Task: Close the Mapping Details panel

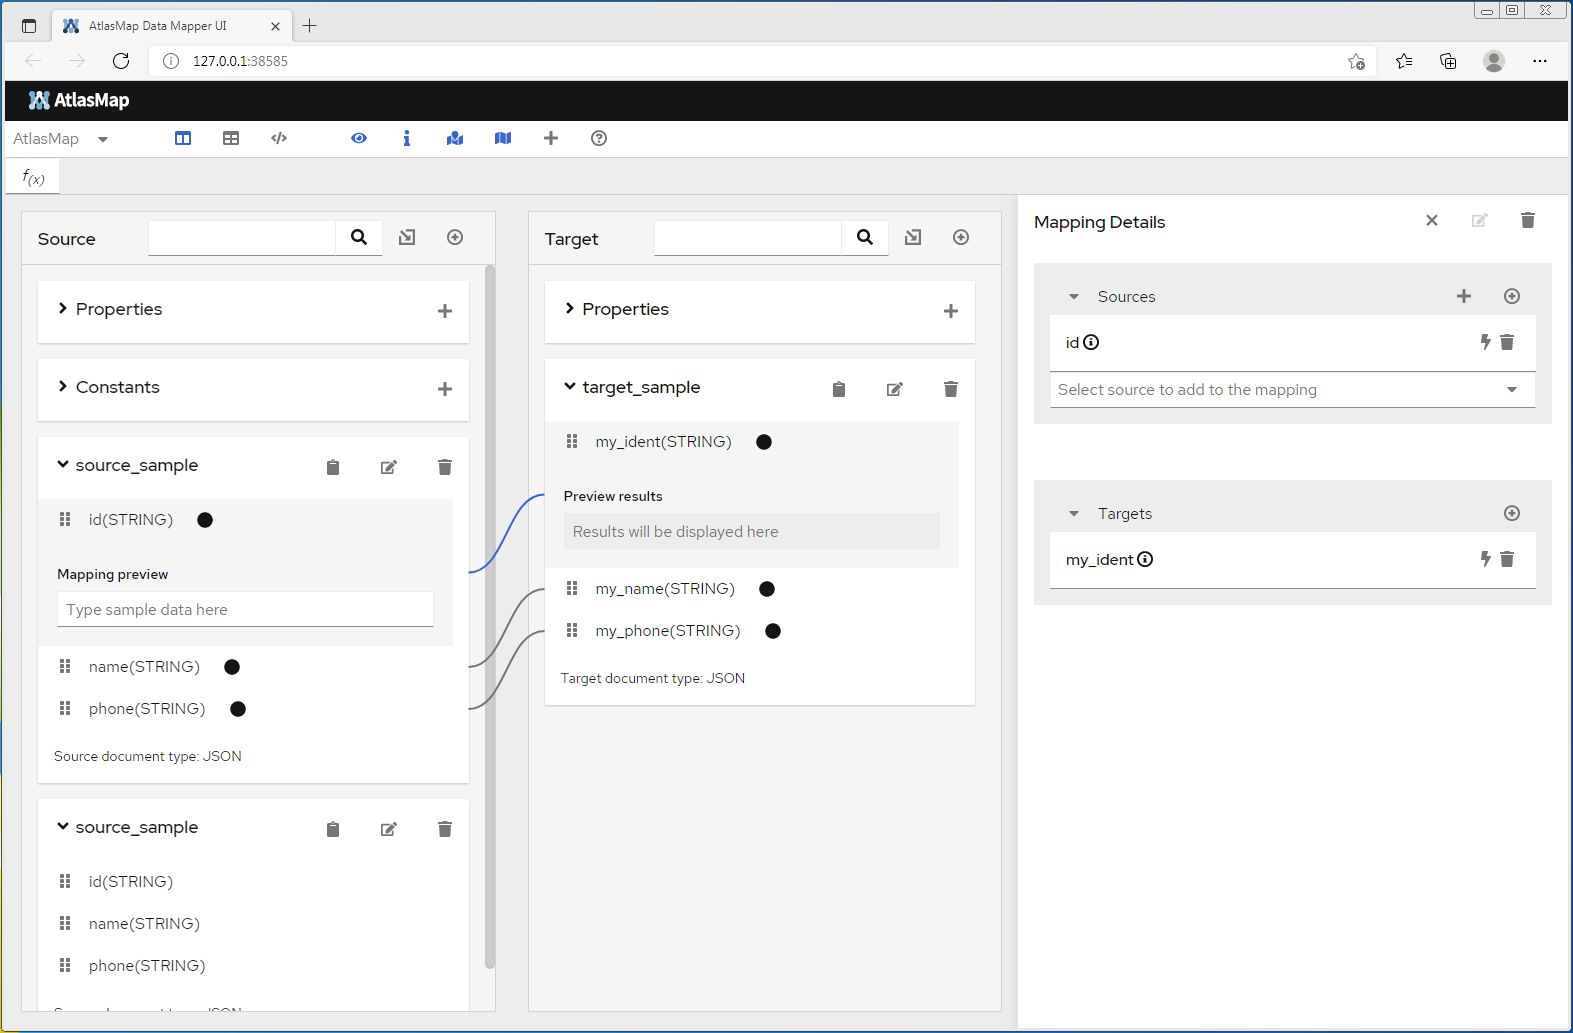Action: 1432,221
